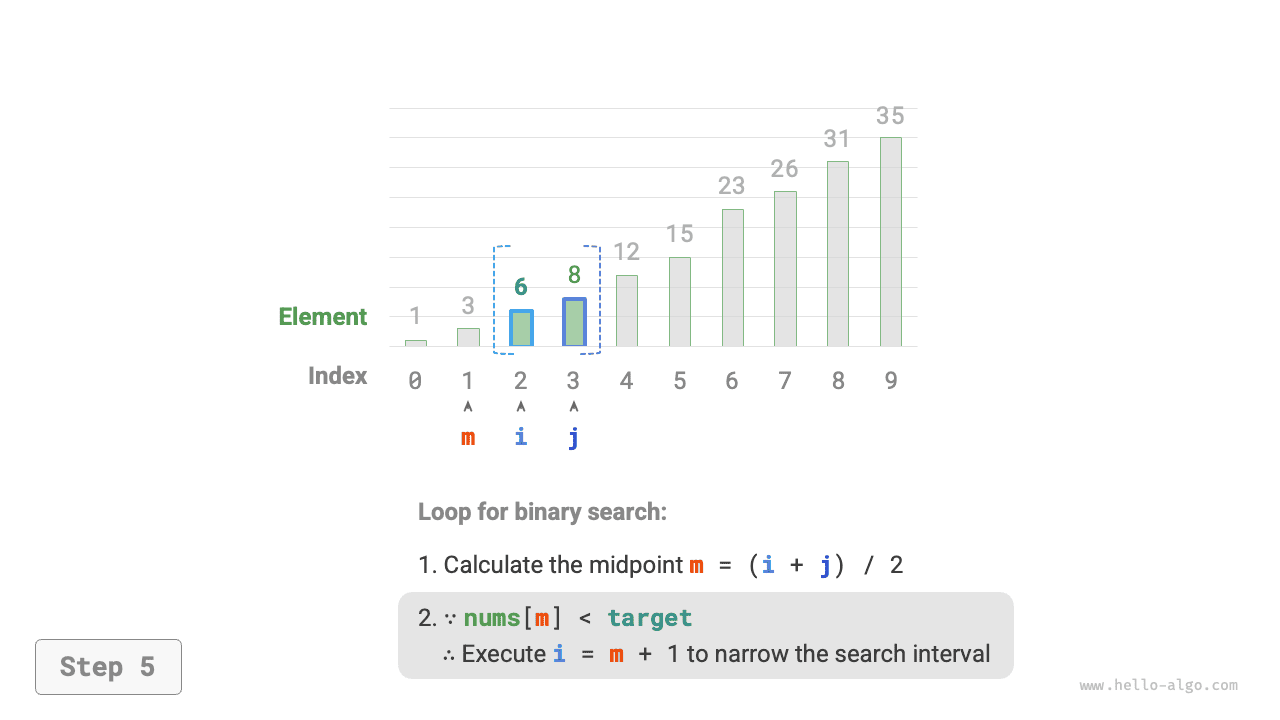Click the bar with value 12
1280x720 pixels.
coord(627,311)
